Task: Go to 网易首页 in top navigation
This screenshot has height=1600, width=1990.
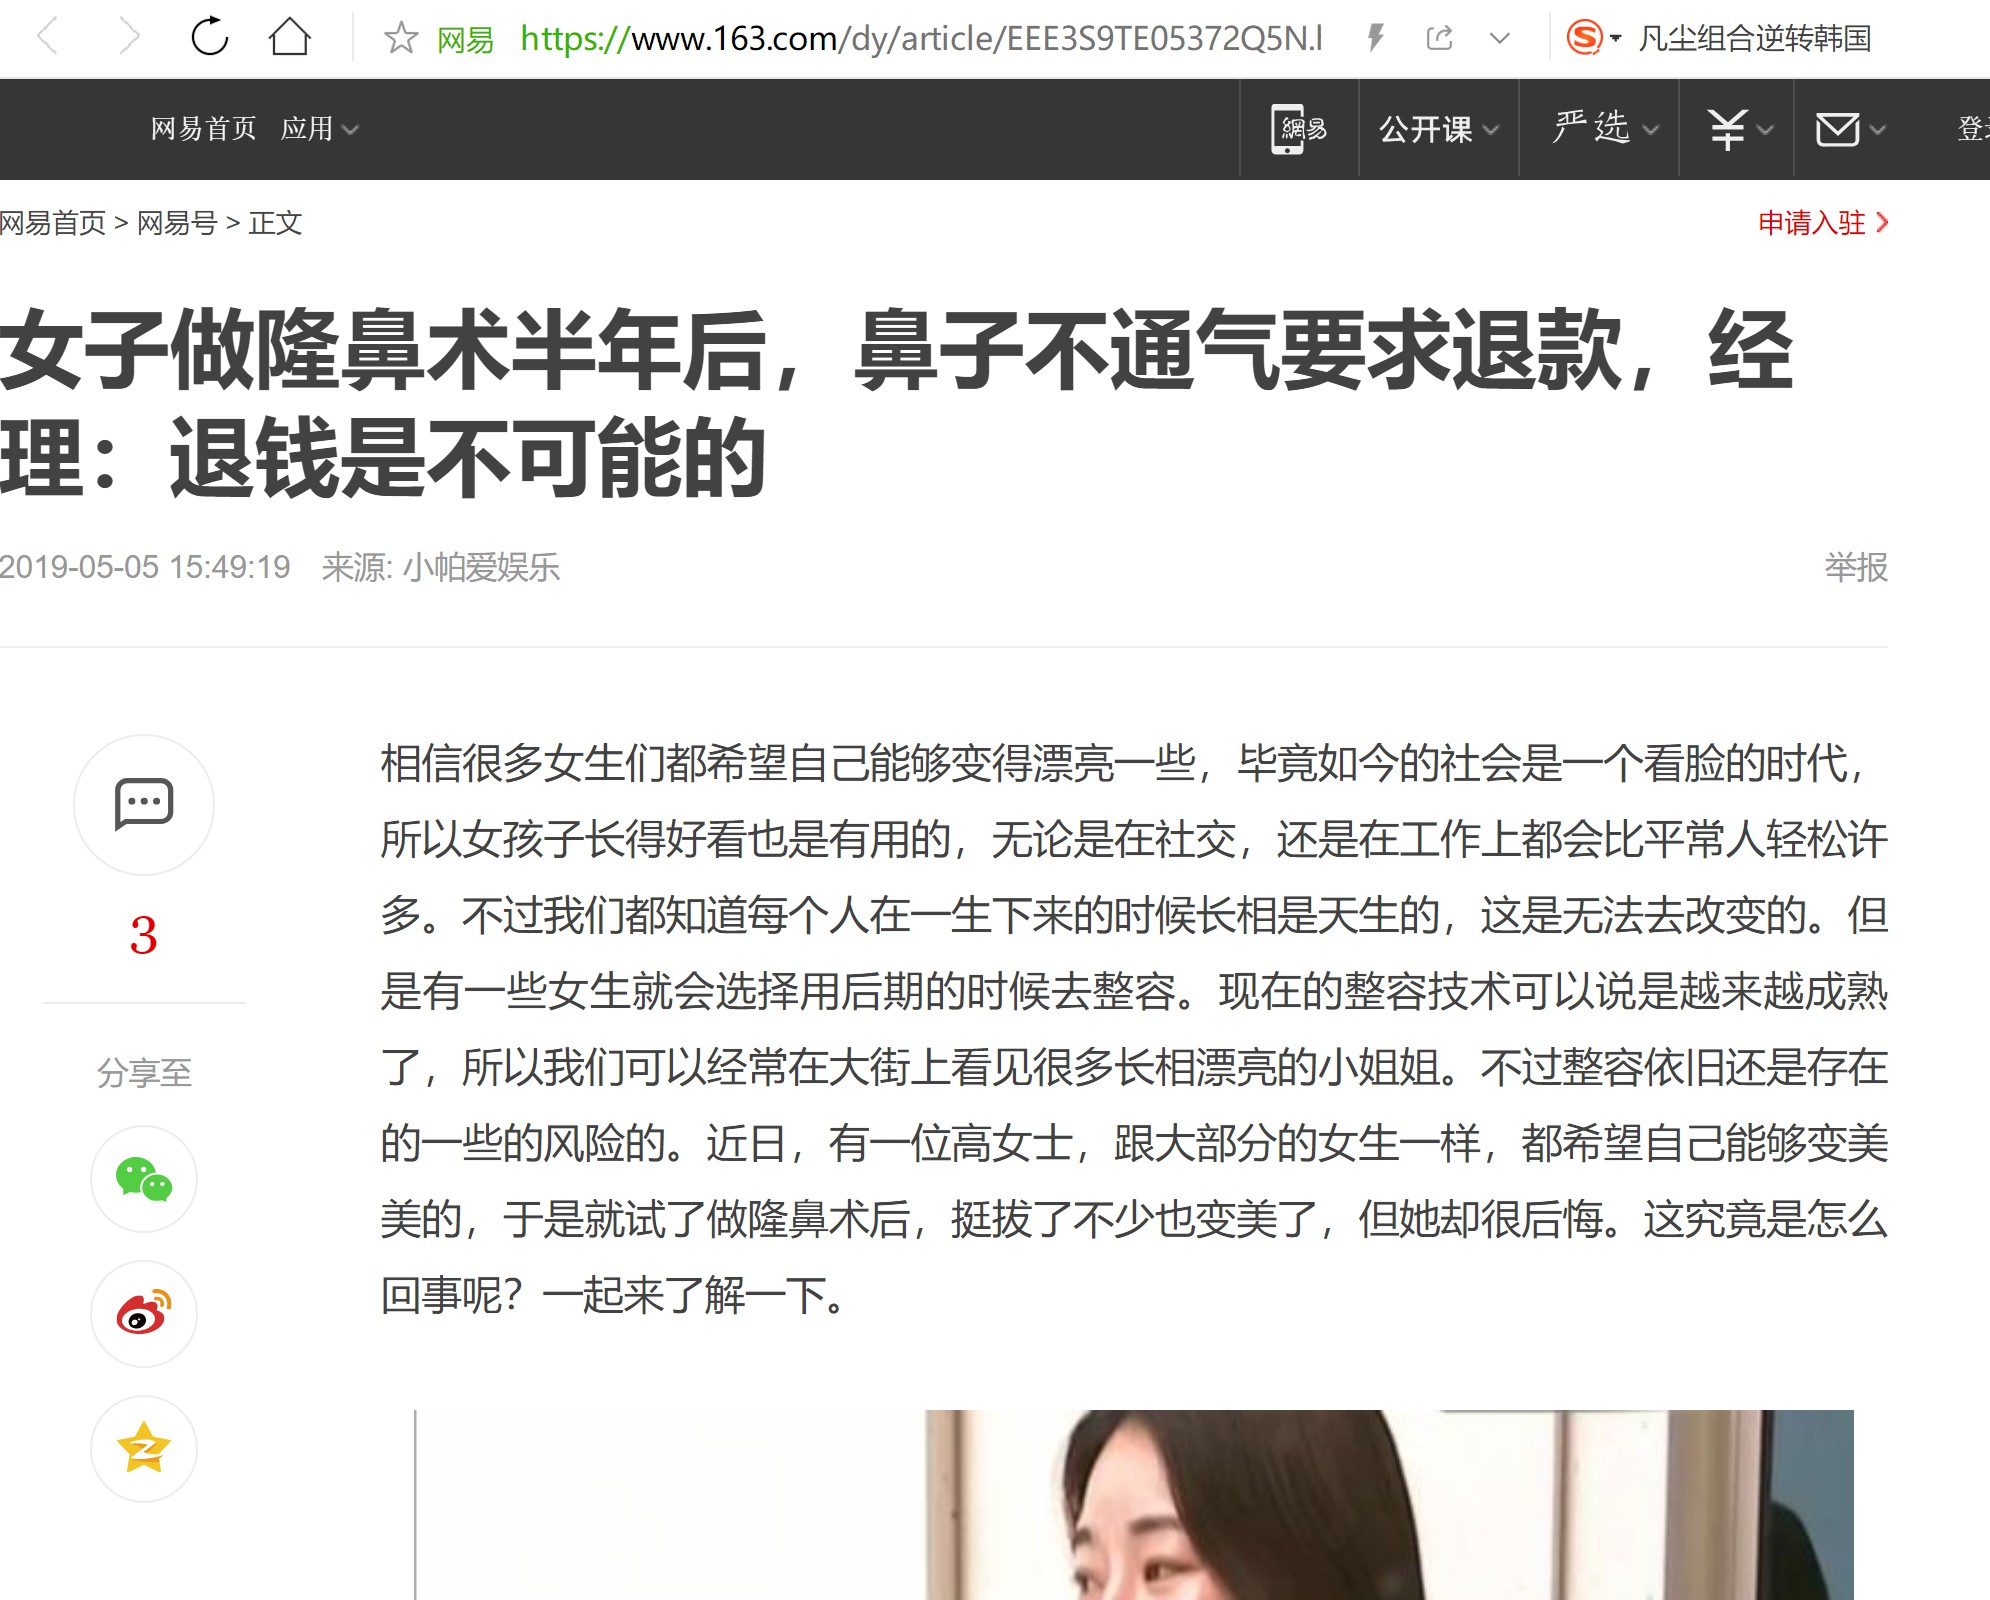Action: [x=203, y=129]
